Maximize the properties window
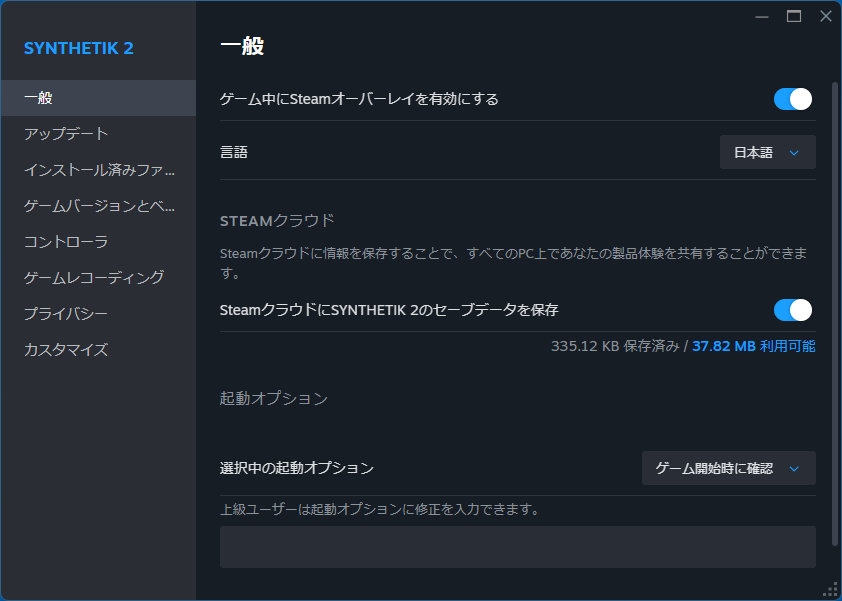Screen dimensions: 842x601 click(794, 16)
